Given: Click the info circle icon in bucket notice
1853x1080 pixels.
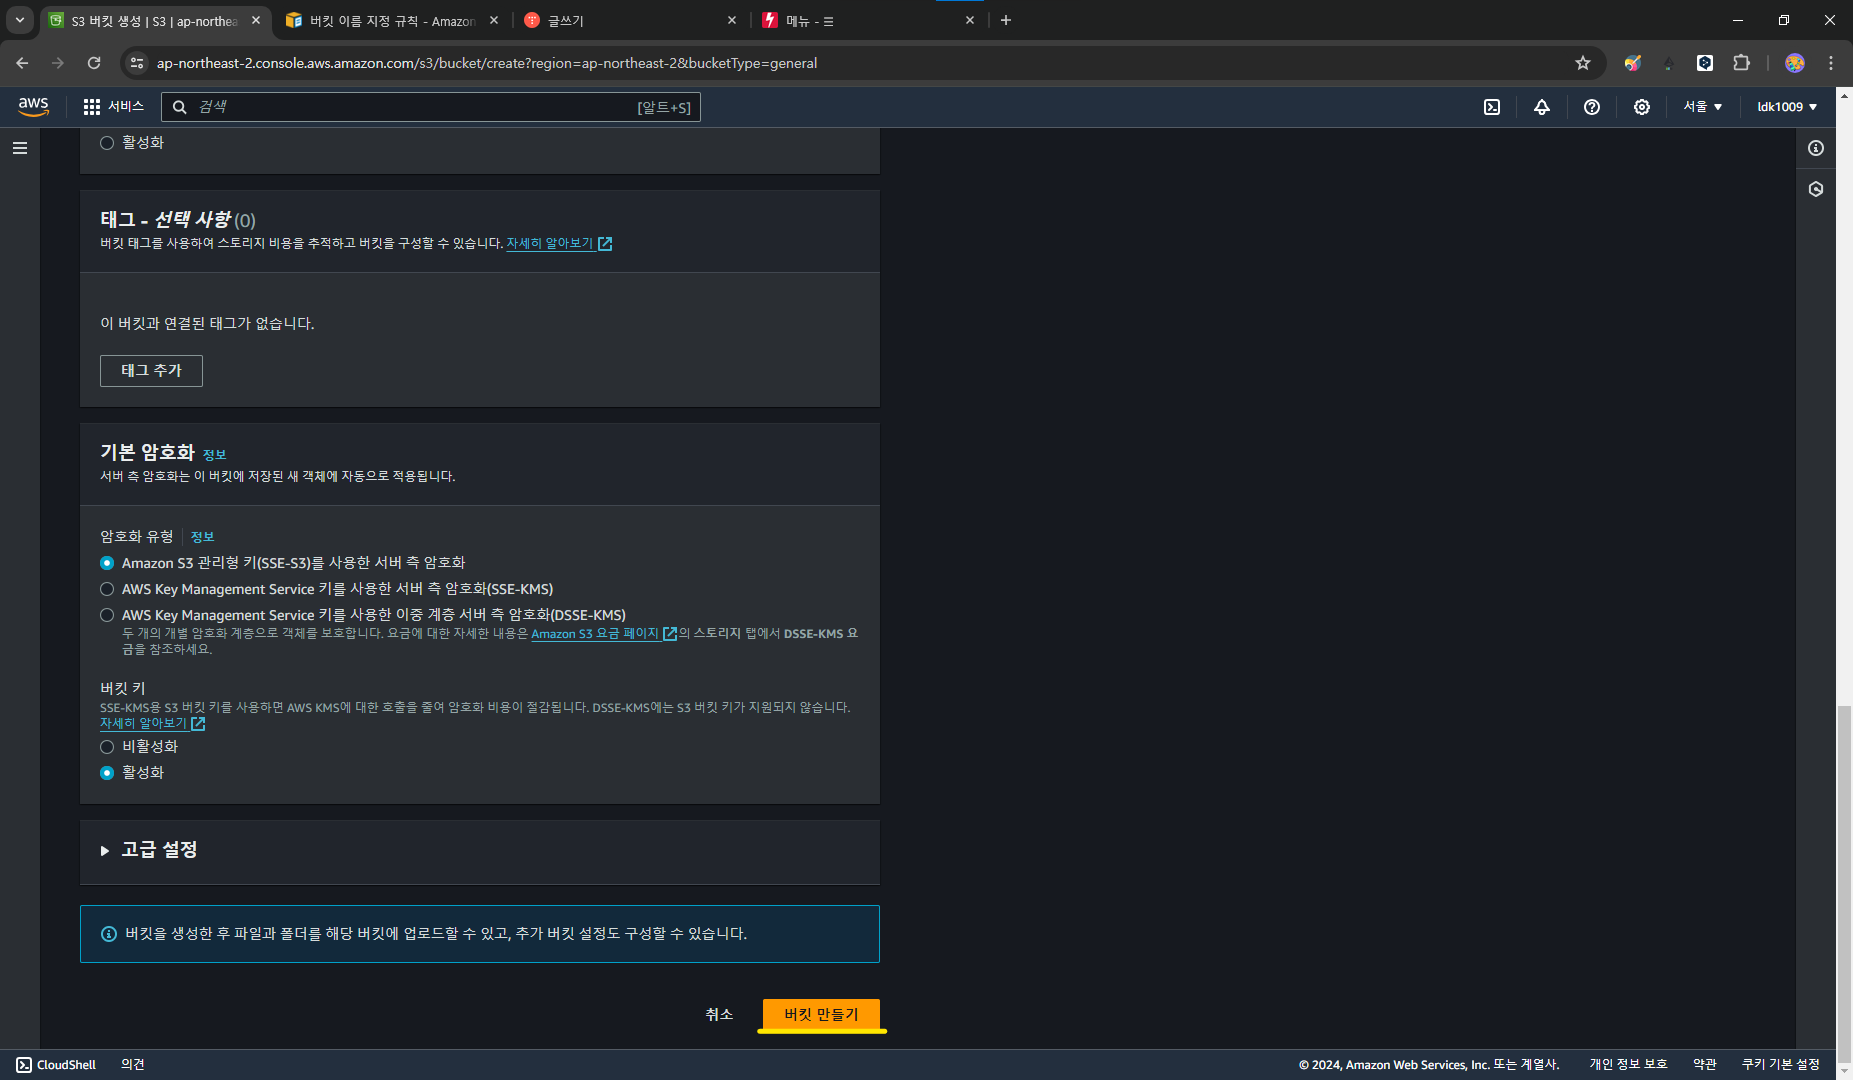Looking at the screenshot, I should (x=109, y=934).
